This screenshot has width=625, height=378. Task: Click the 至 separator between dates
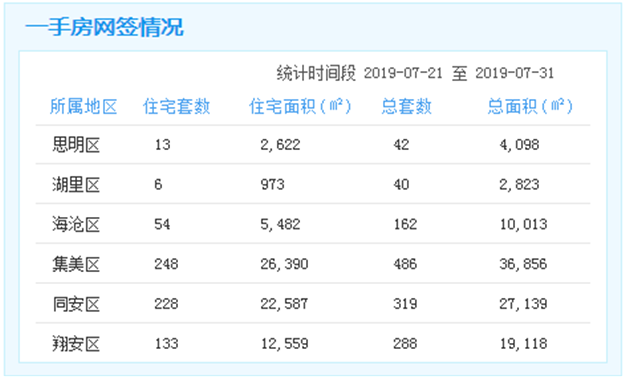(459, 73)
